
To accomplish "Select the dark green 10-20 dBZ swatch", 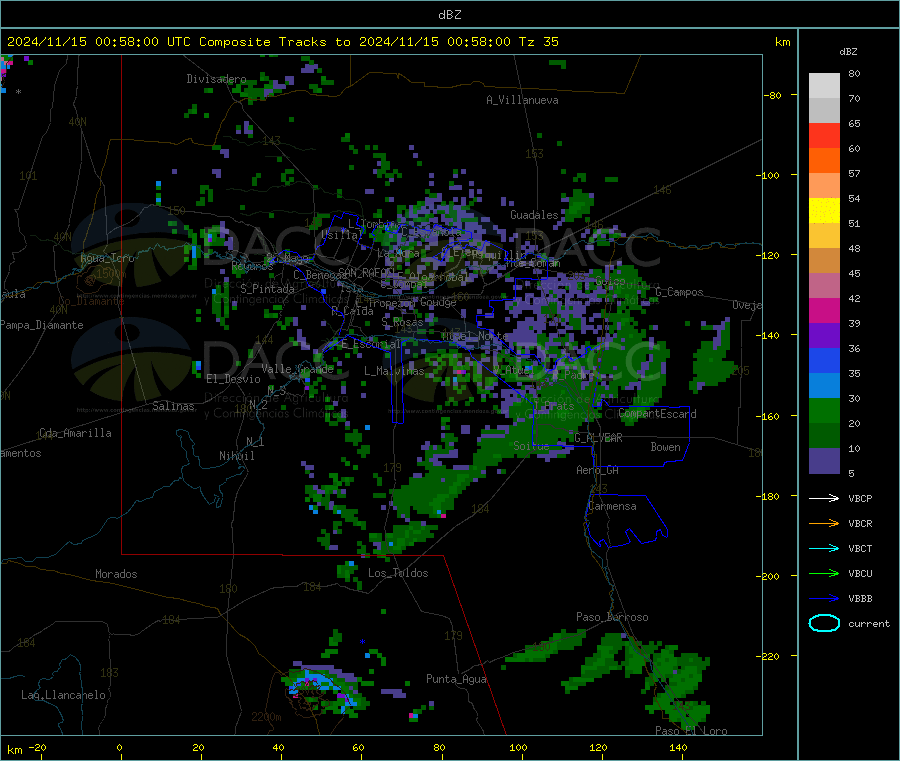I will click(824, 436).
